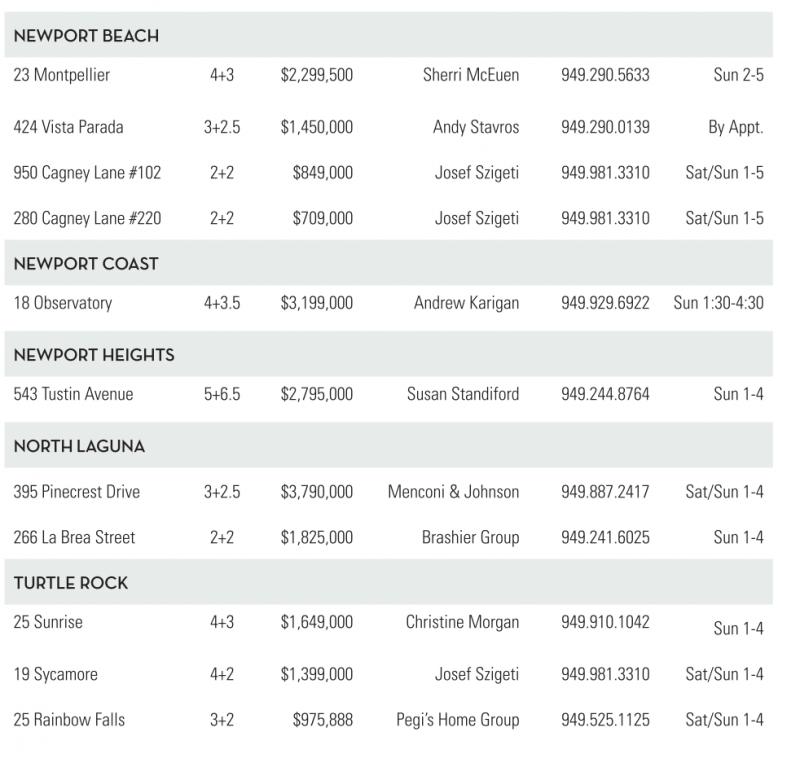Select the Turtle Rock section heading
The height and width of the screenshot is (767, 800).
click(71, 583)
